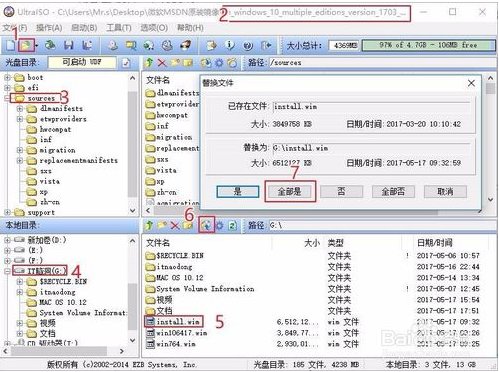Expand the support folder node

coord(7,212)
